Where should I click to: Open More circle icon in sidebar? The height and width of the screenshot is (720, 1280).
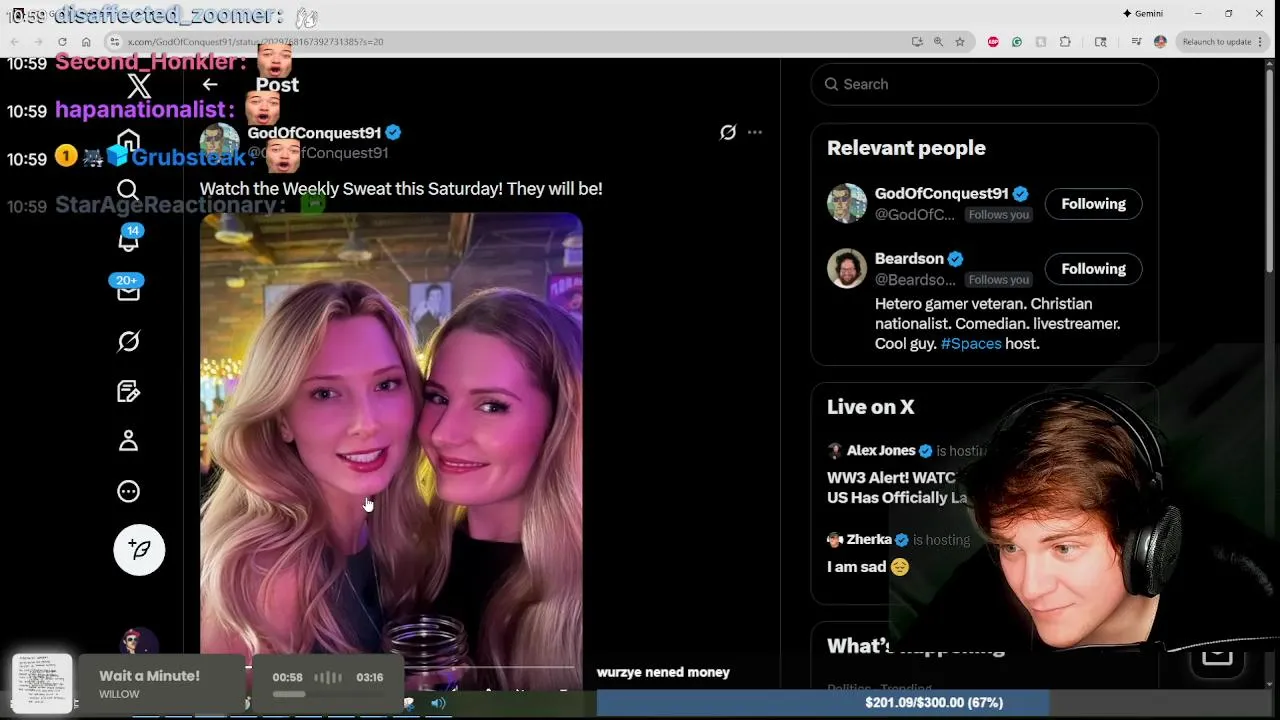pyautogui.click(x=128, y=491)
